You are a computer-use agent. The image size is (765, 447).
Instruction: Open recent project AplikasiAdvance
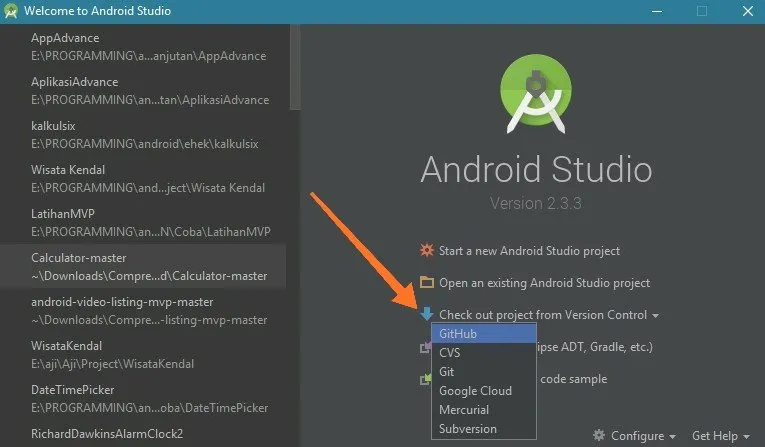tap(144, 91)
